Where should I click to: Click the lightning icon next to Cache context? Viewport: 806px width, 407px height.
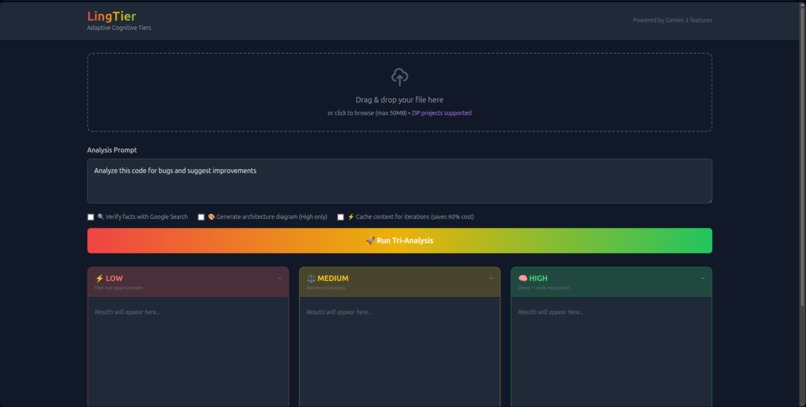point(351,217)
